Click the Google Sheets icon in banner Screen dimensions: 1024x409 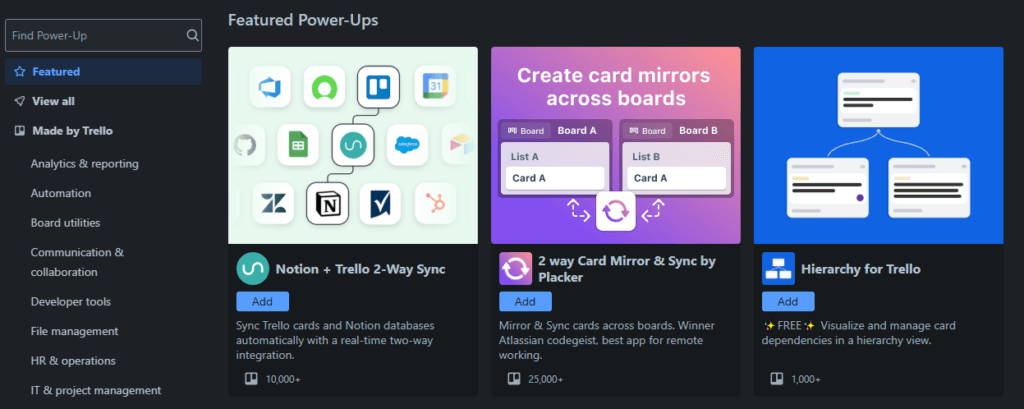pos(297,144)
